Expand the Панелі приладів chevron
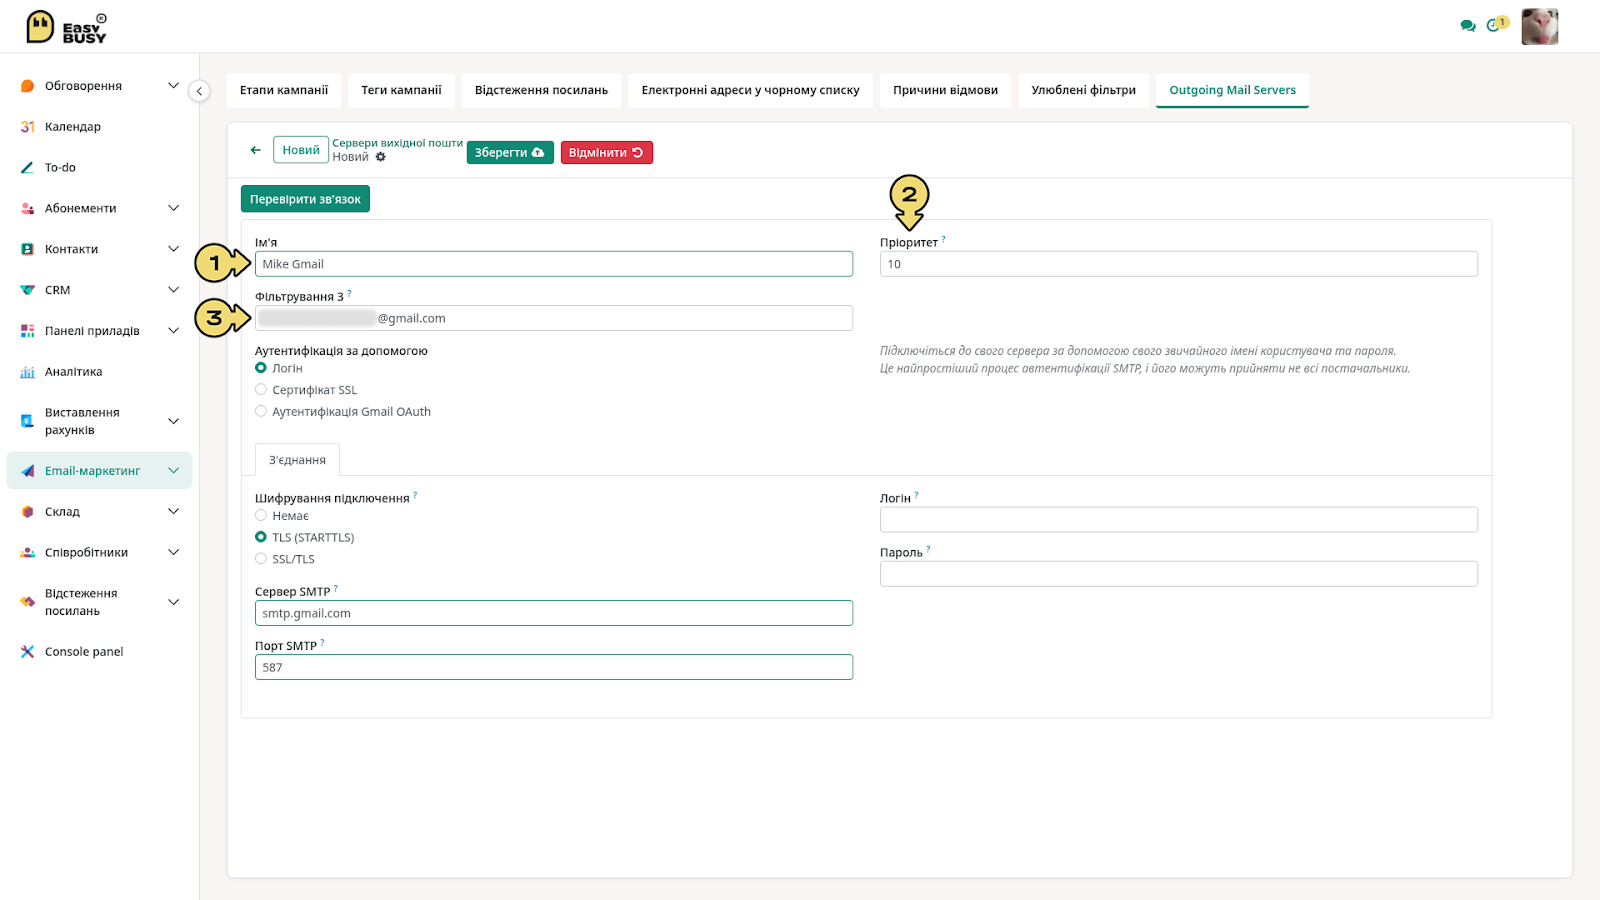Viewport: 1600px width, 900px height. pos(173,331)
